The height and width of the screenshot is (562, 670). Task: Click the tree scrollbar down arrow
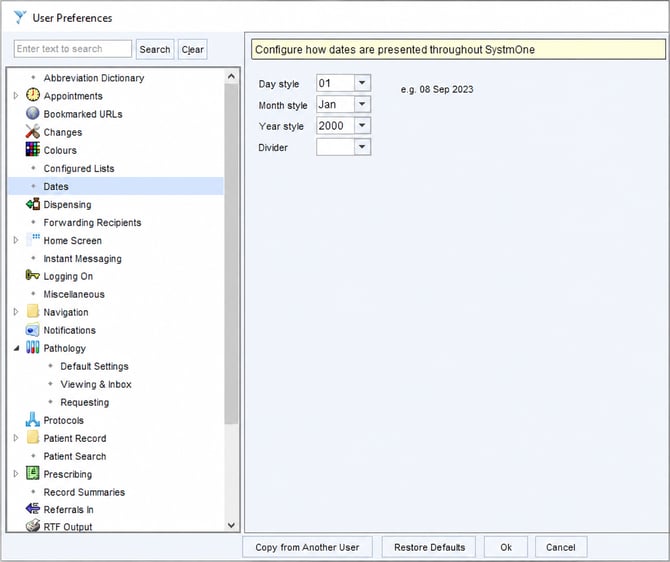(231, 525)
